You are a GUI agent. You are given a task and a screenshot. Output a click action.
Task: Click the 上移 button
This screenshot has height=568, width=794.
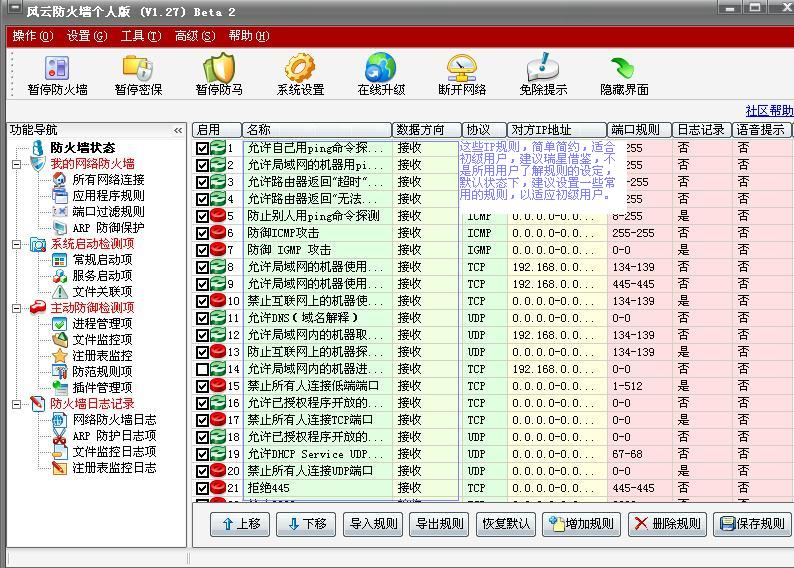click(240, 524)
